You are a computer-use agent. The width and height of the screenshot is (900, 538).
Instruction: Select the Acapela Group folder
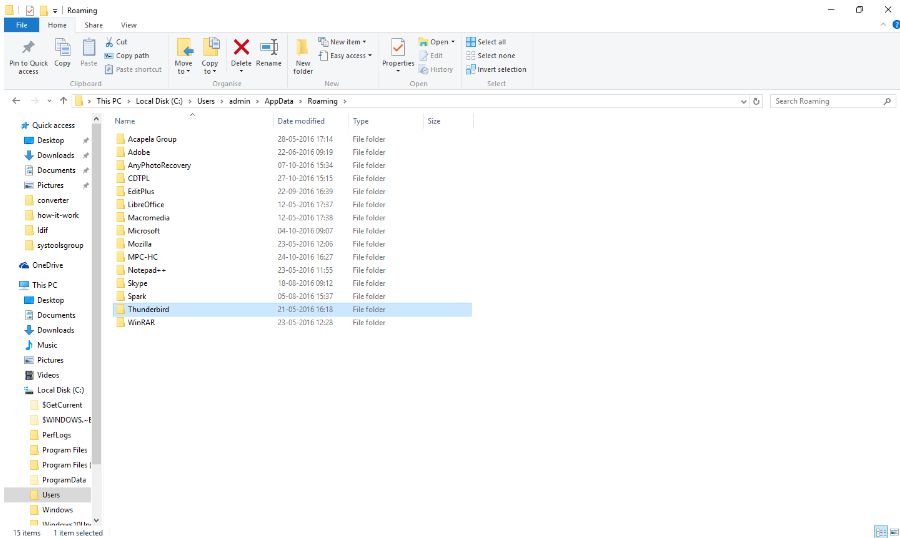tap(293, 139)
